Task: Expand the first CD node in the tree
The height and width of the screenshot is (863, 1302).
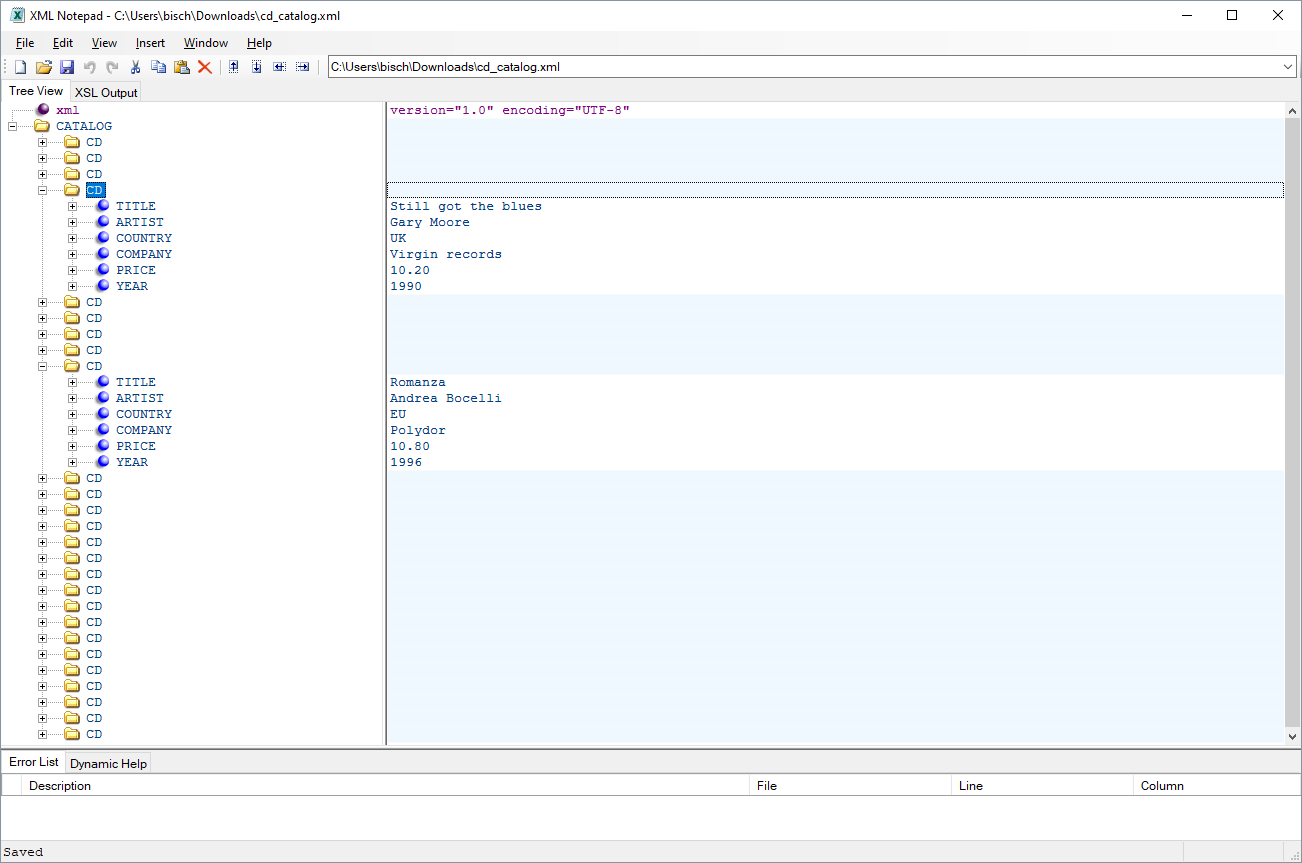Action: (x=41, y=141)
